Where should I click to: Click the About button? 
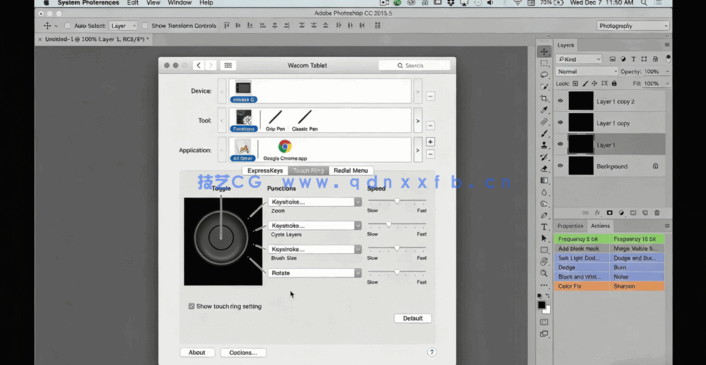click(x=197, y=352)
